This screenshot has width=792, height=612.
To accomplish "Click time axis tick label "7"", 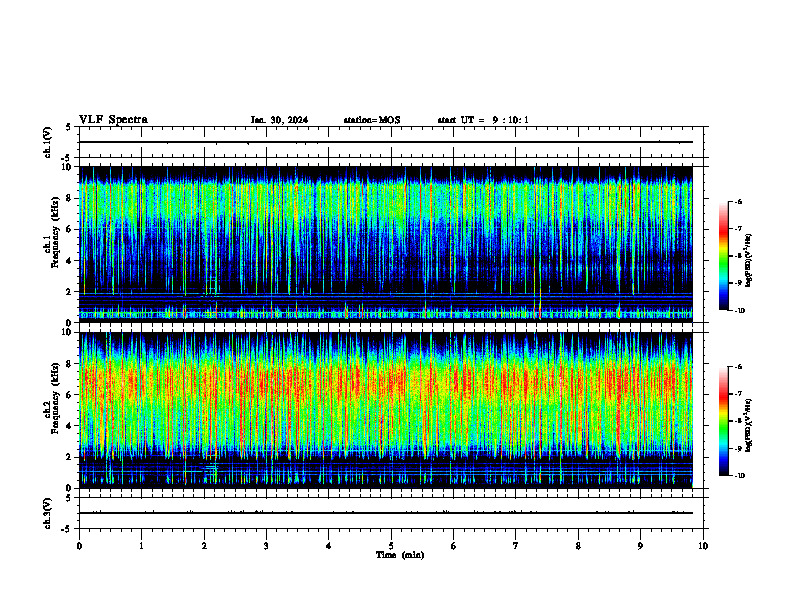I will coord(516,546).
